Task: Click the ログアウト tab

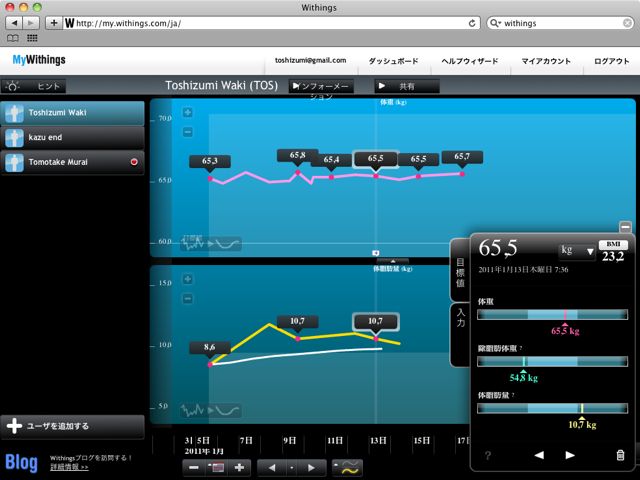Action: point(611,61)
